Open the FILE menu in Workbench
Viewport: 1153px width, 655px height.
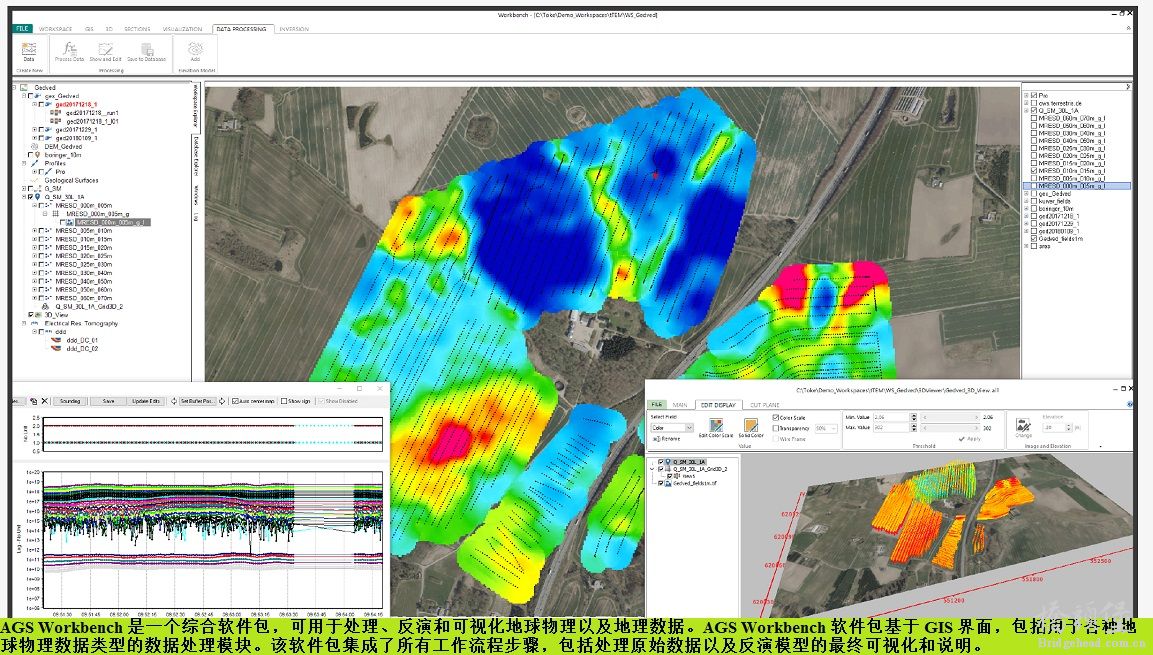pos(22,29)
